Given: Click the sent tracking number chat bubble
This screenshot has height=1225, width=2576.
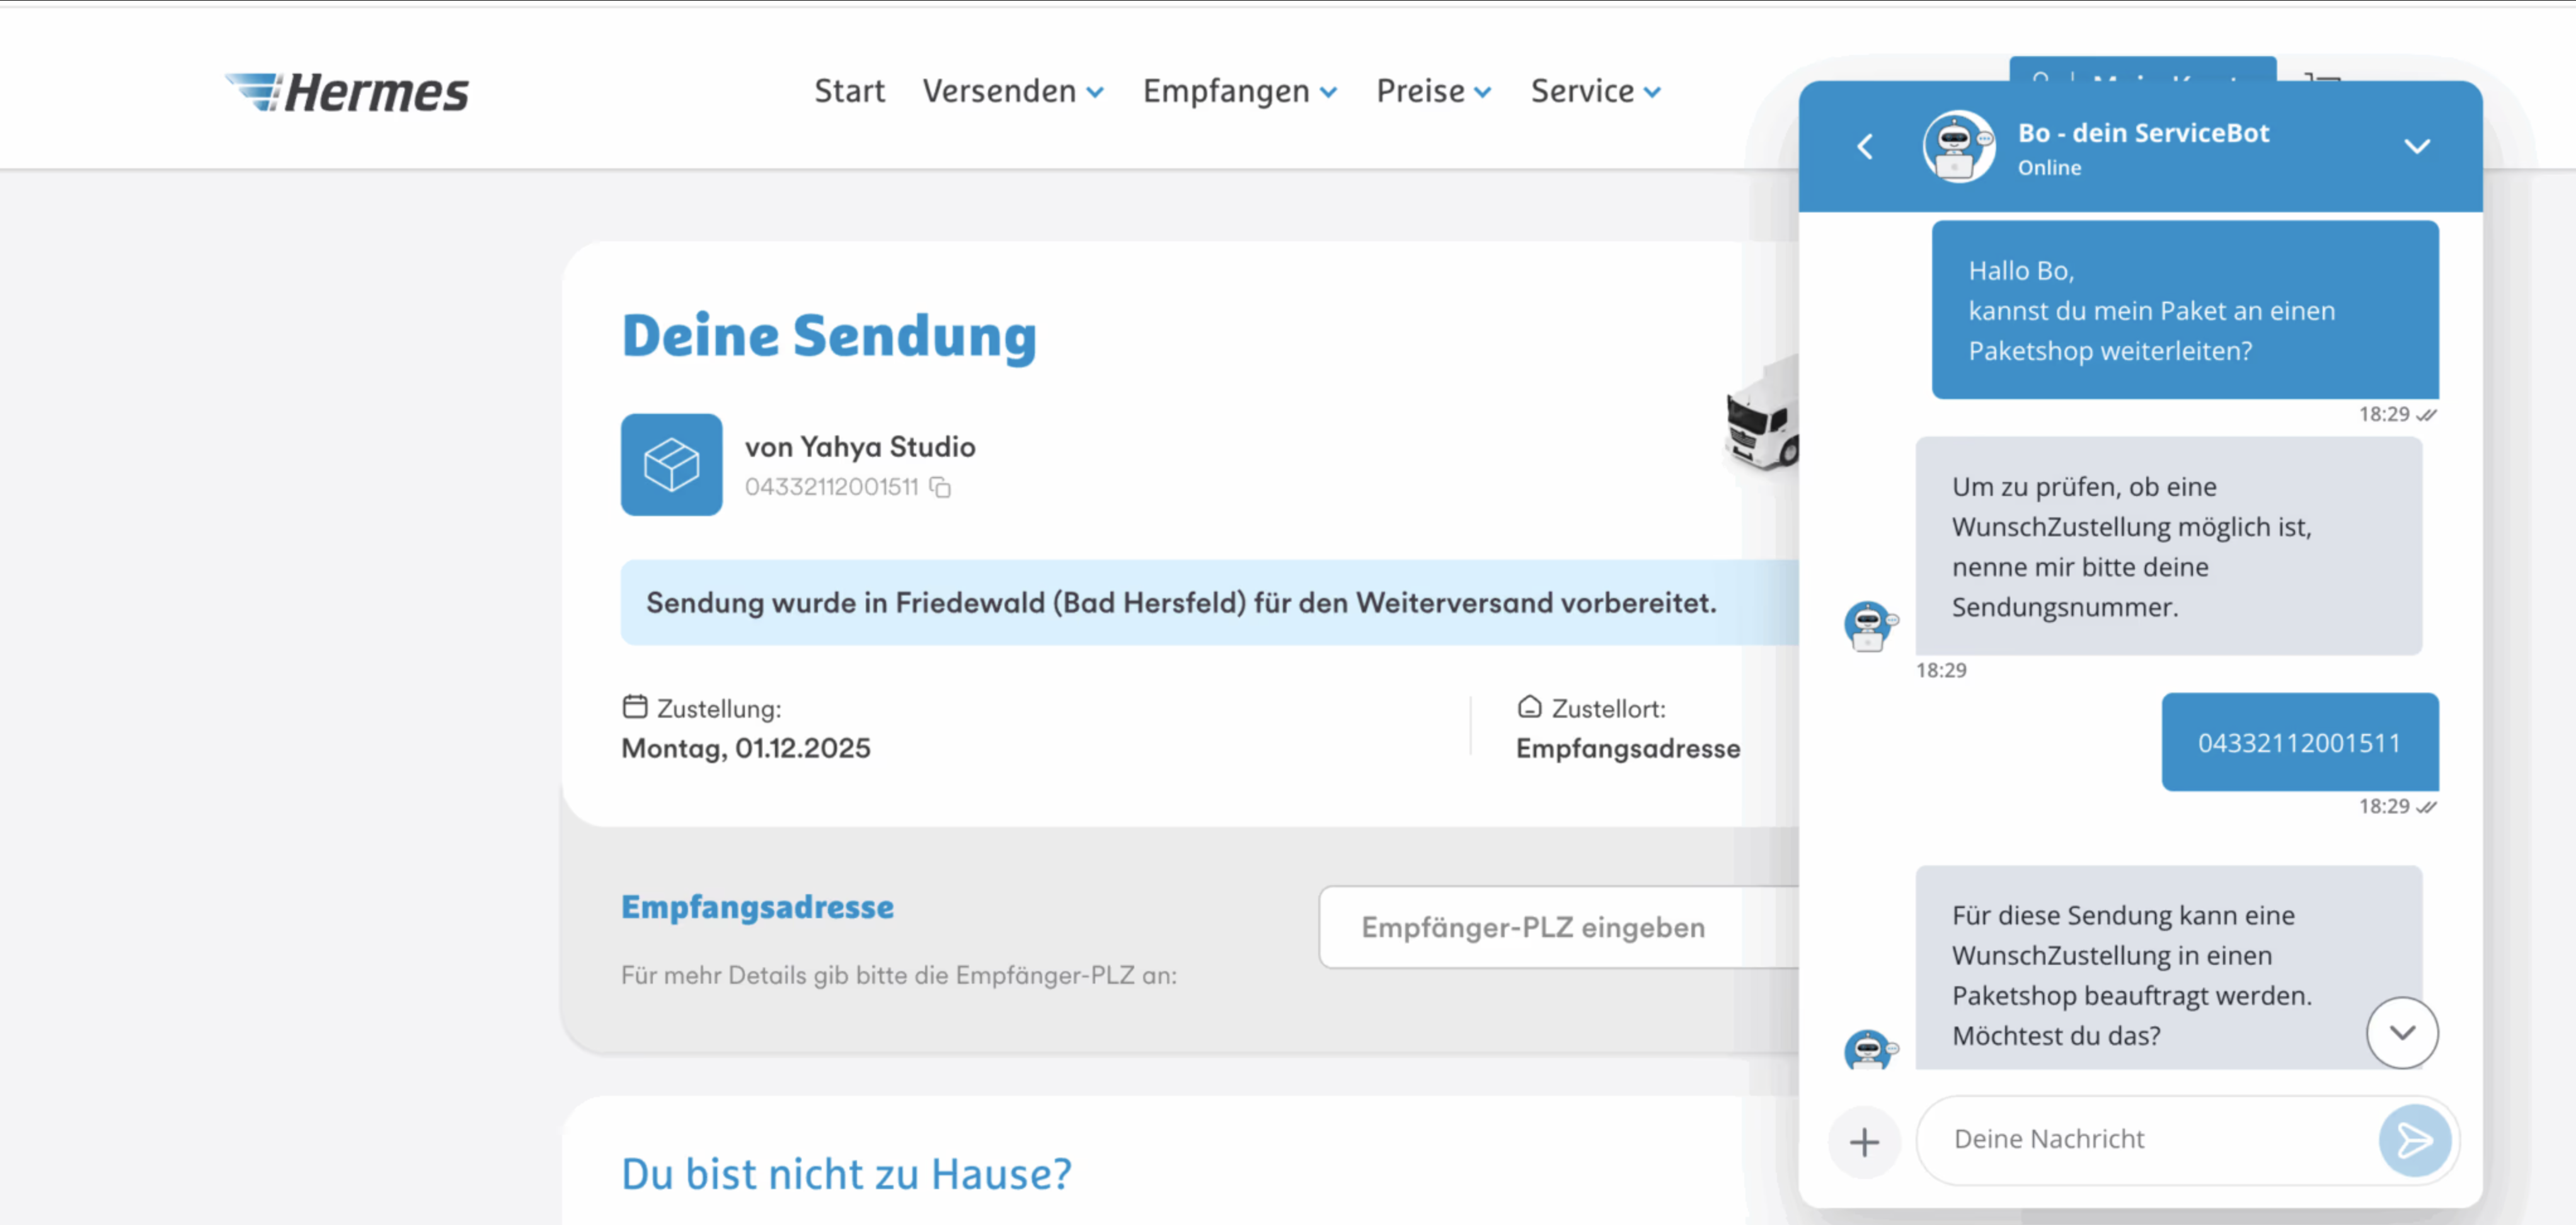Looking at the screenshot, I should (x=2300, y=742).
